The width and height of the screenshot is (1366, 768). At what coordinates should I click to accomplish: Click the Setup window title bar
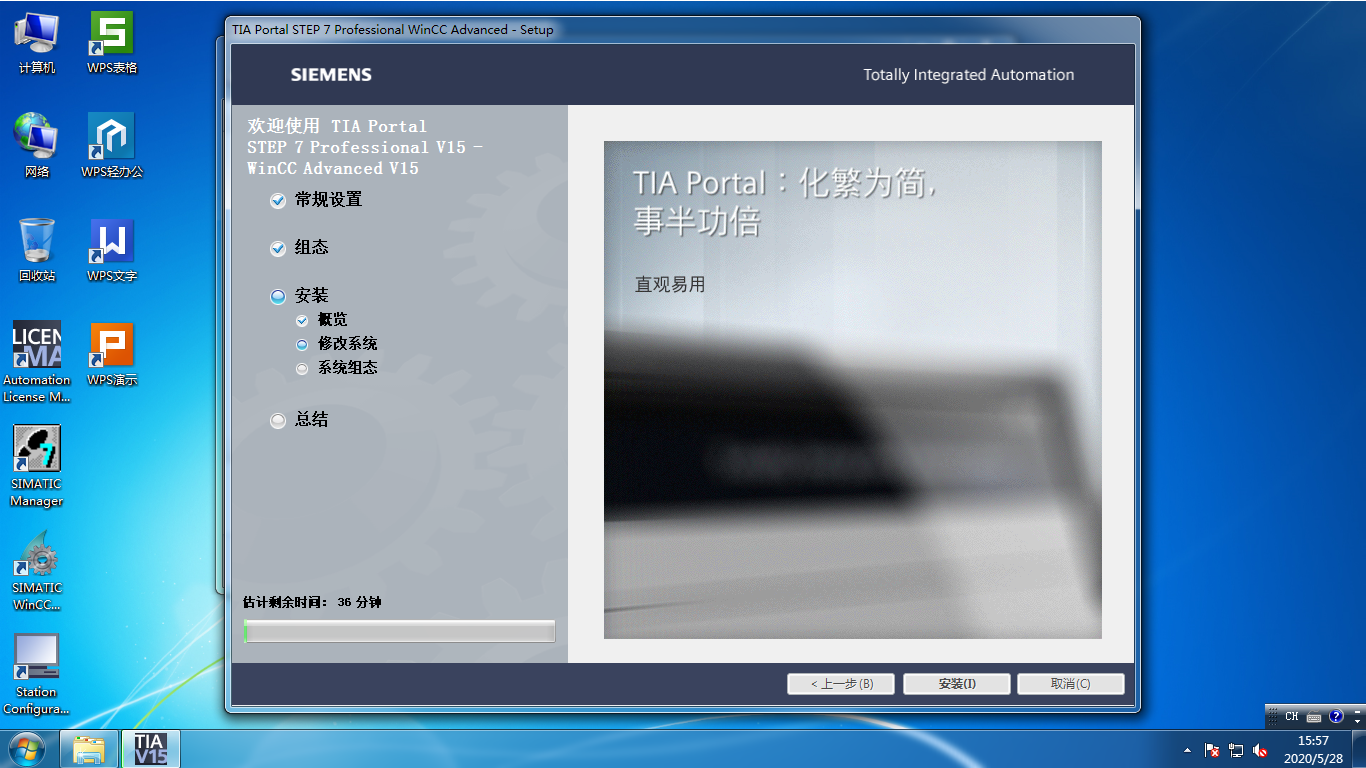pyautogui.click(x=683, y=30)
